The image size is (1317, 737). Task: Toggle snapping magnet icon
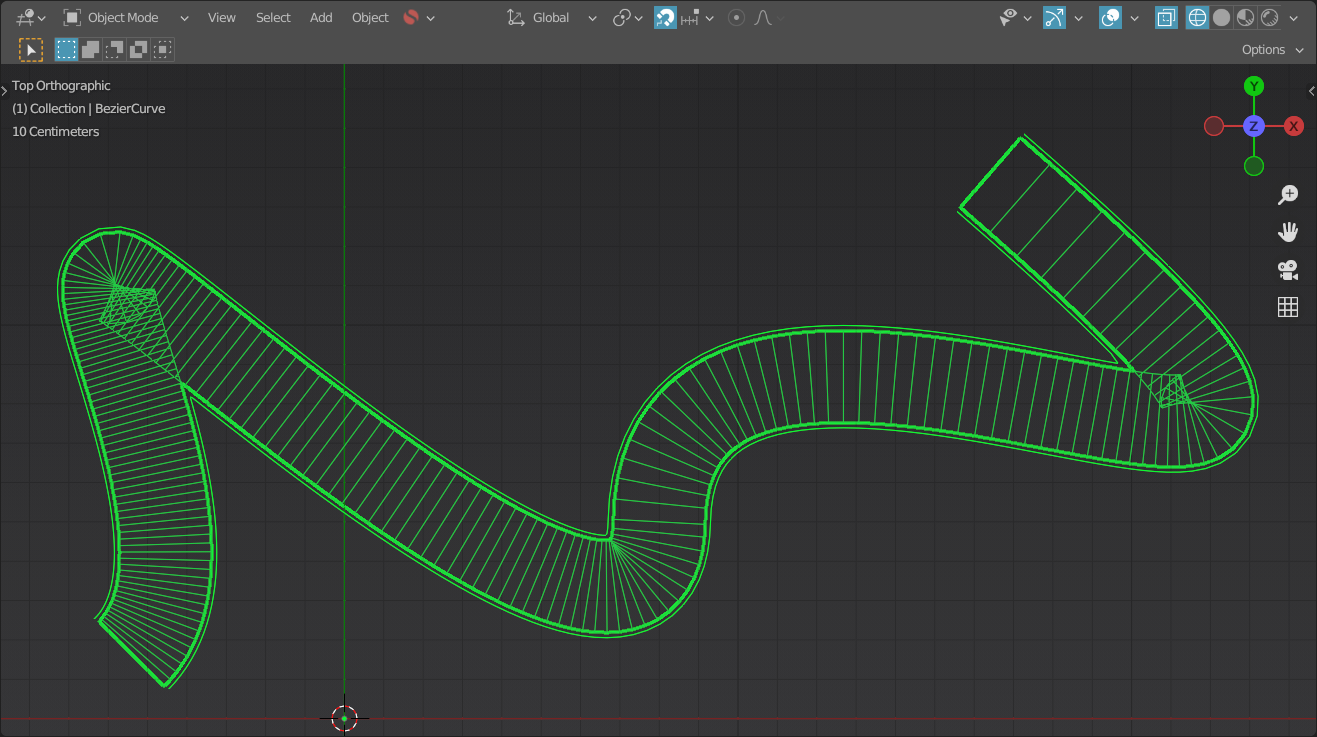(666, 18)
